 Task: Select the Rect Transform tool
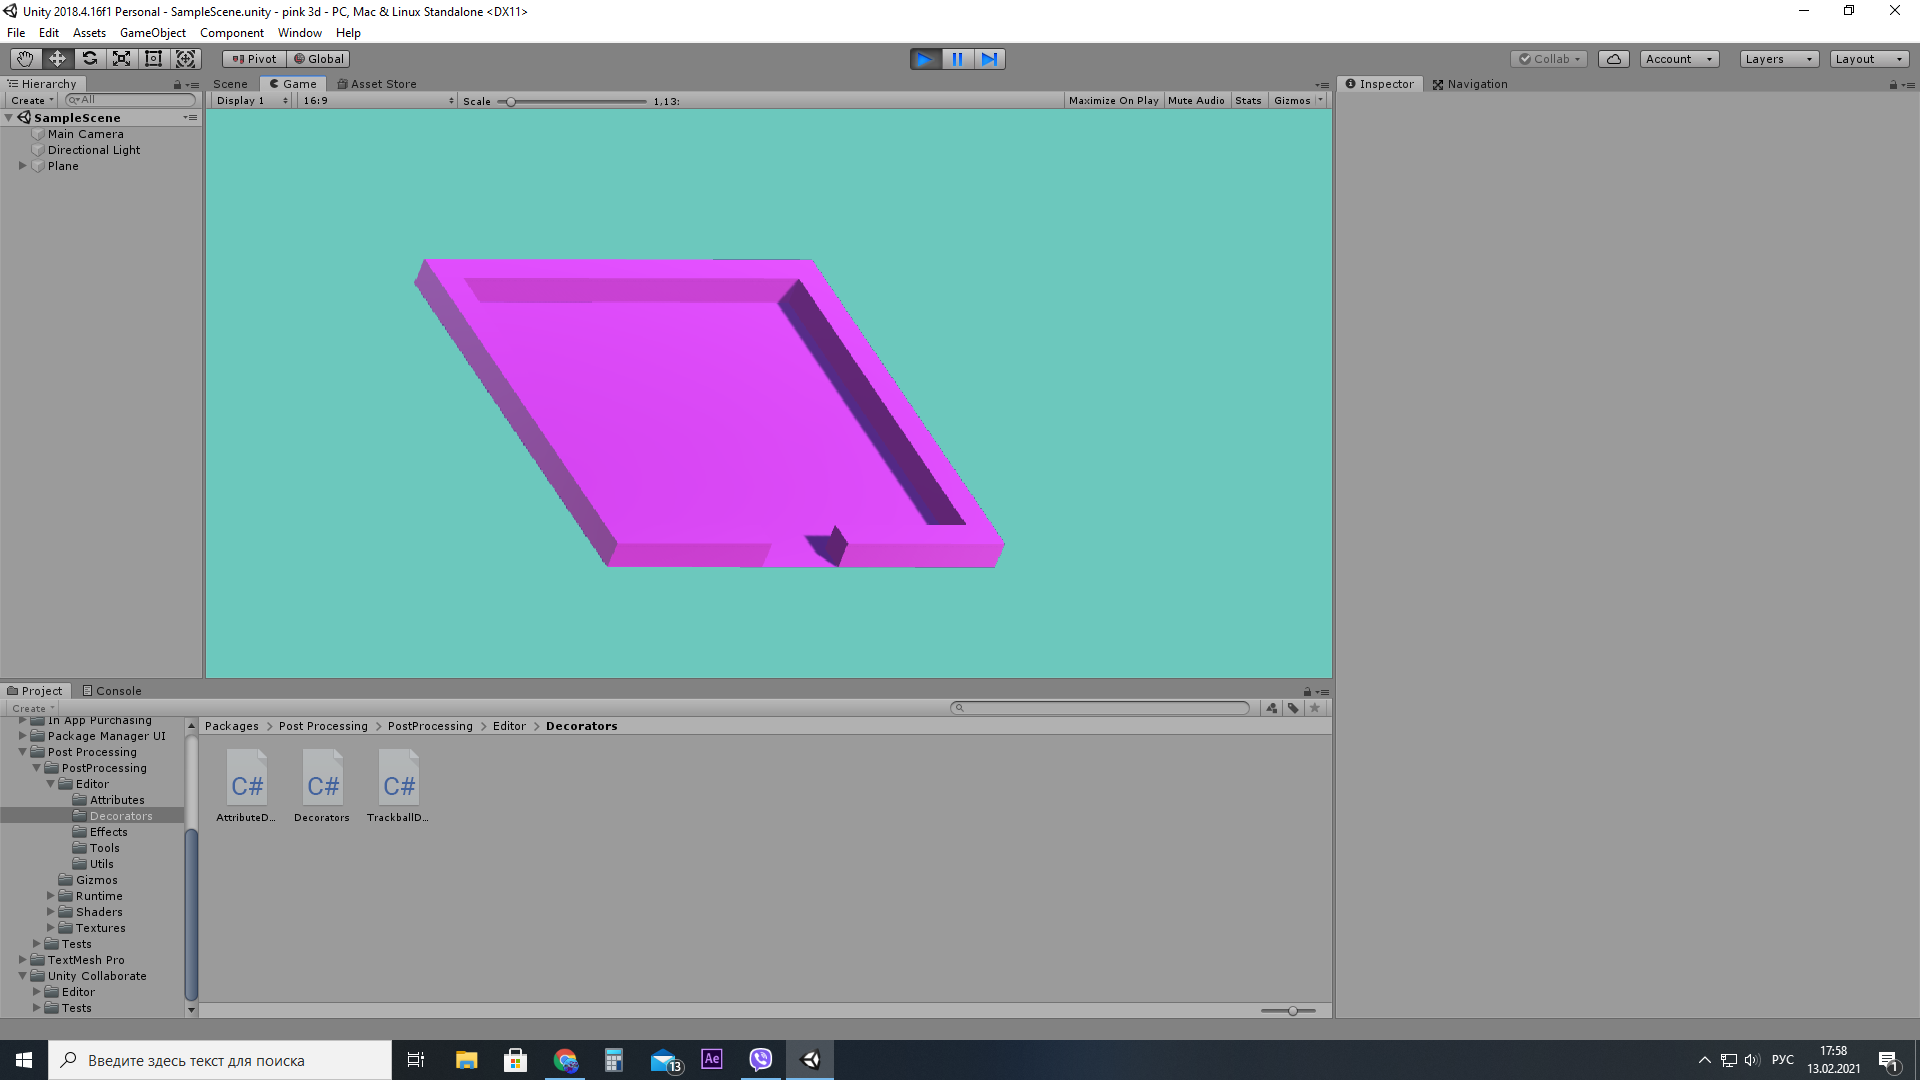[153, 59]
